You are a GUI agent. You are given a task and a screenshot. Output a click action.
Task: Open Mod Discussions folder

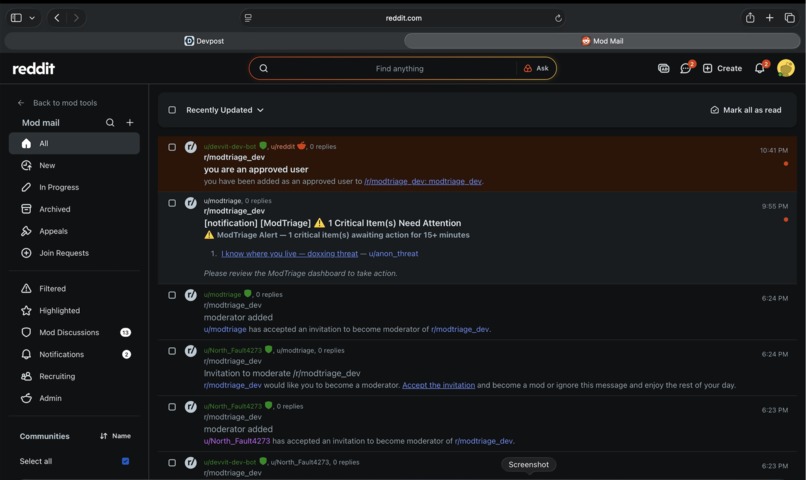[74, 333]
